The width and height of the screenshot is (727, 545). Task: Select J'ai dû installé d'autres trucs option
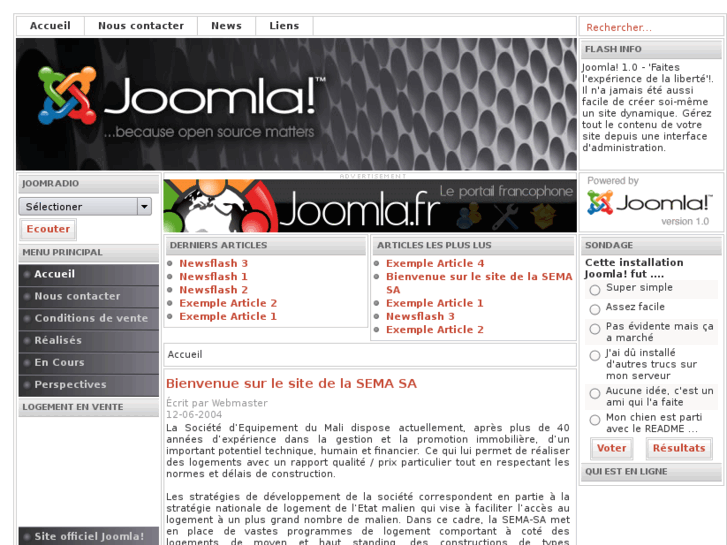coord(595,355)
